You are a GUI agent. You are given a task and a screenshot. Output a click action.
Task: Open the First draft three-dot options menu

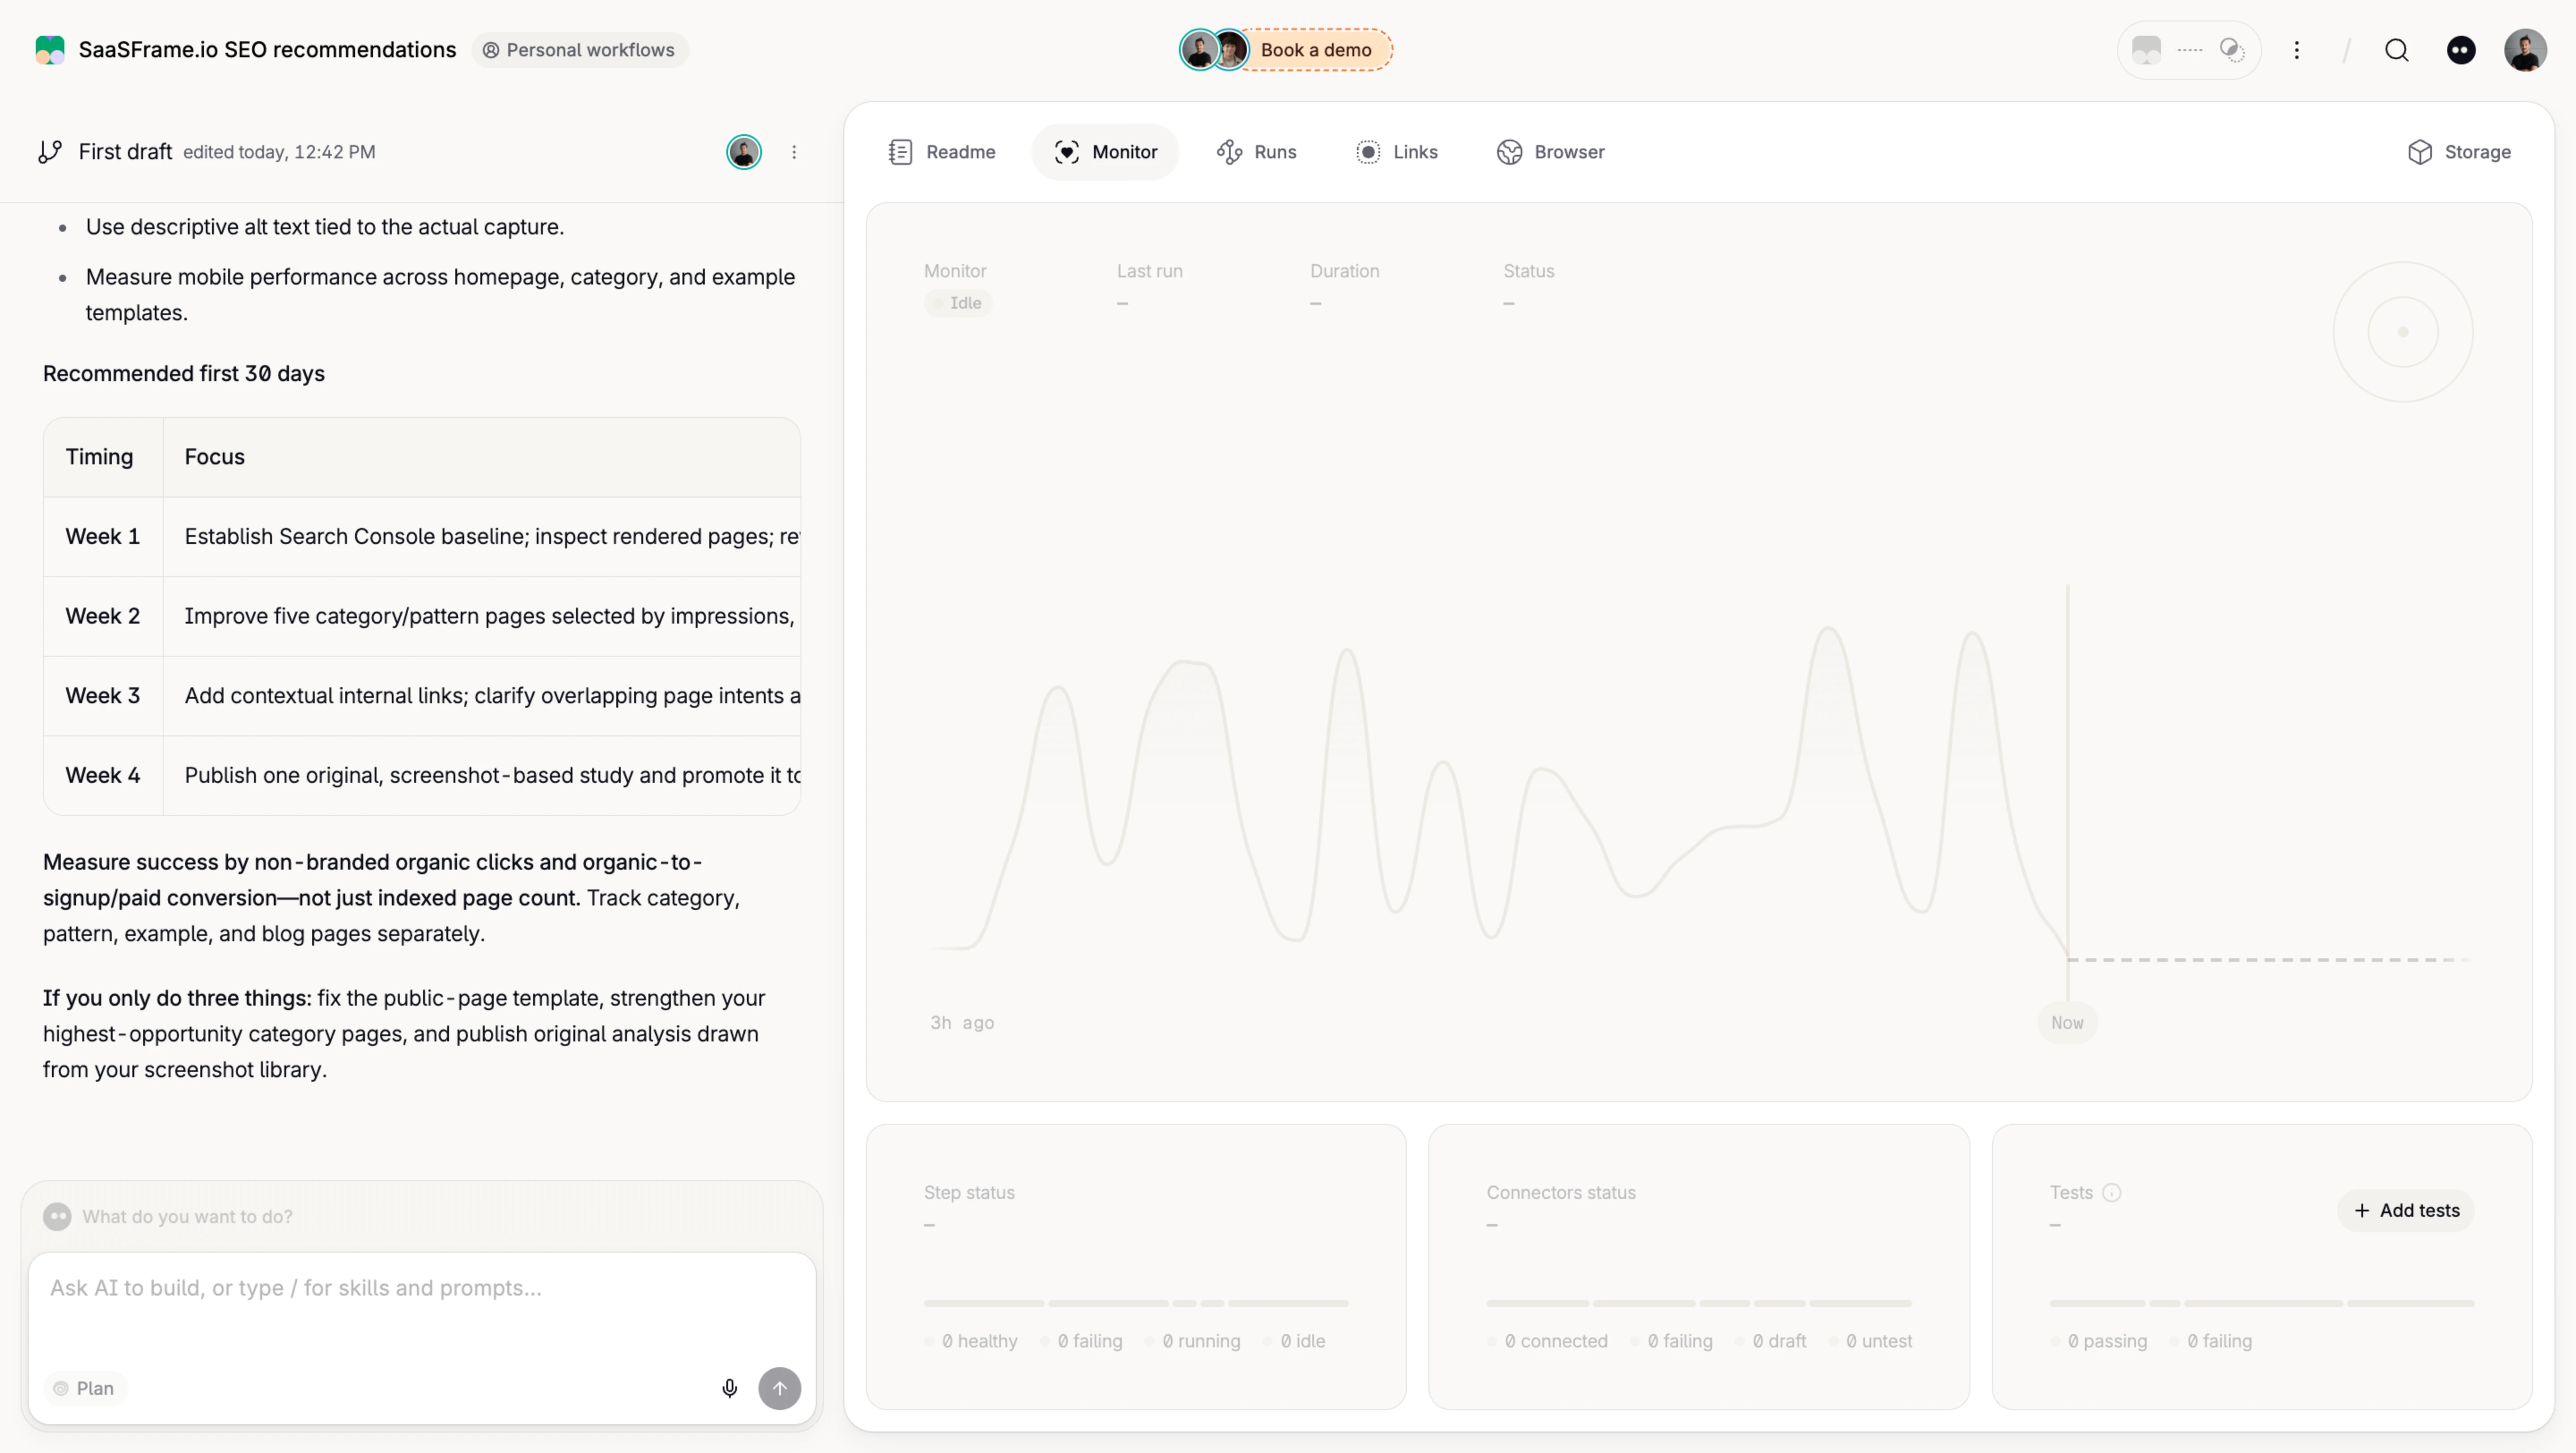click(x=794, y=152)
